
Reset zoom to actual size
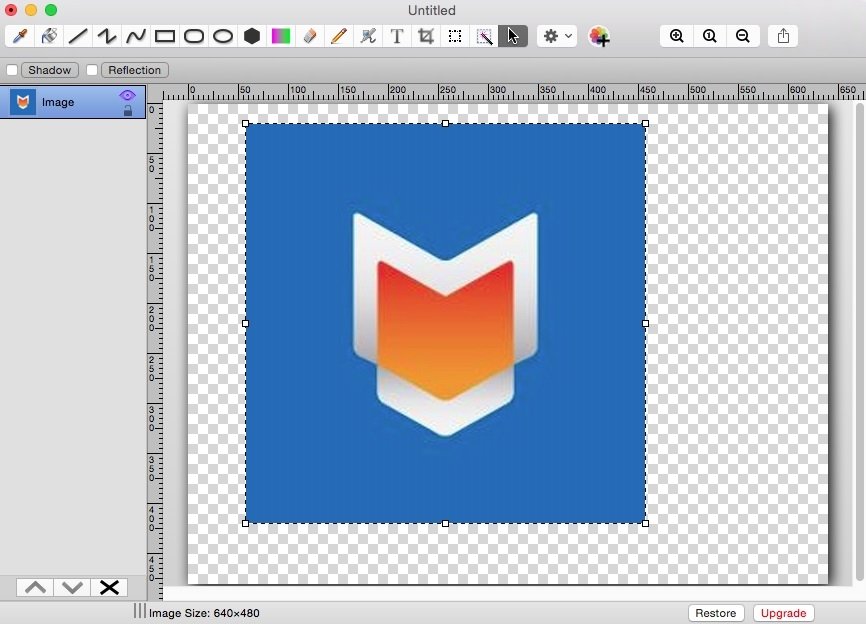710,36
